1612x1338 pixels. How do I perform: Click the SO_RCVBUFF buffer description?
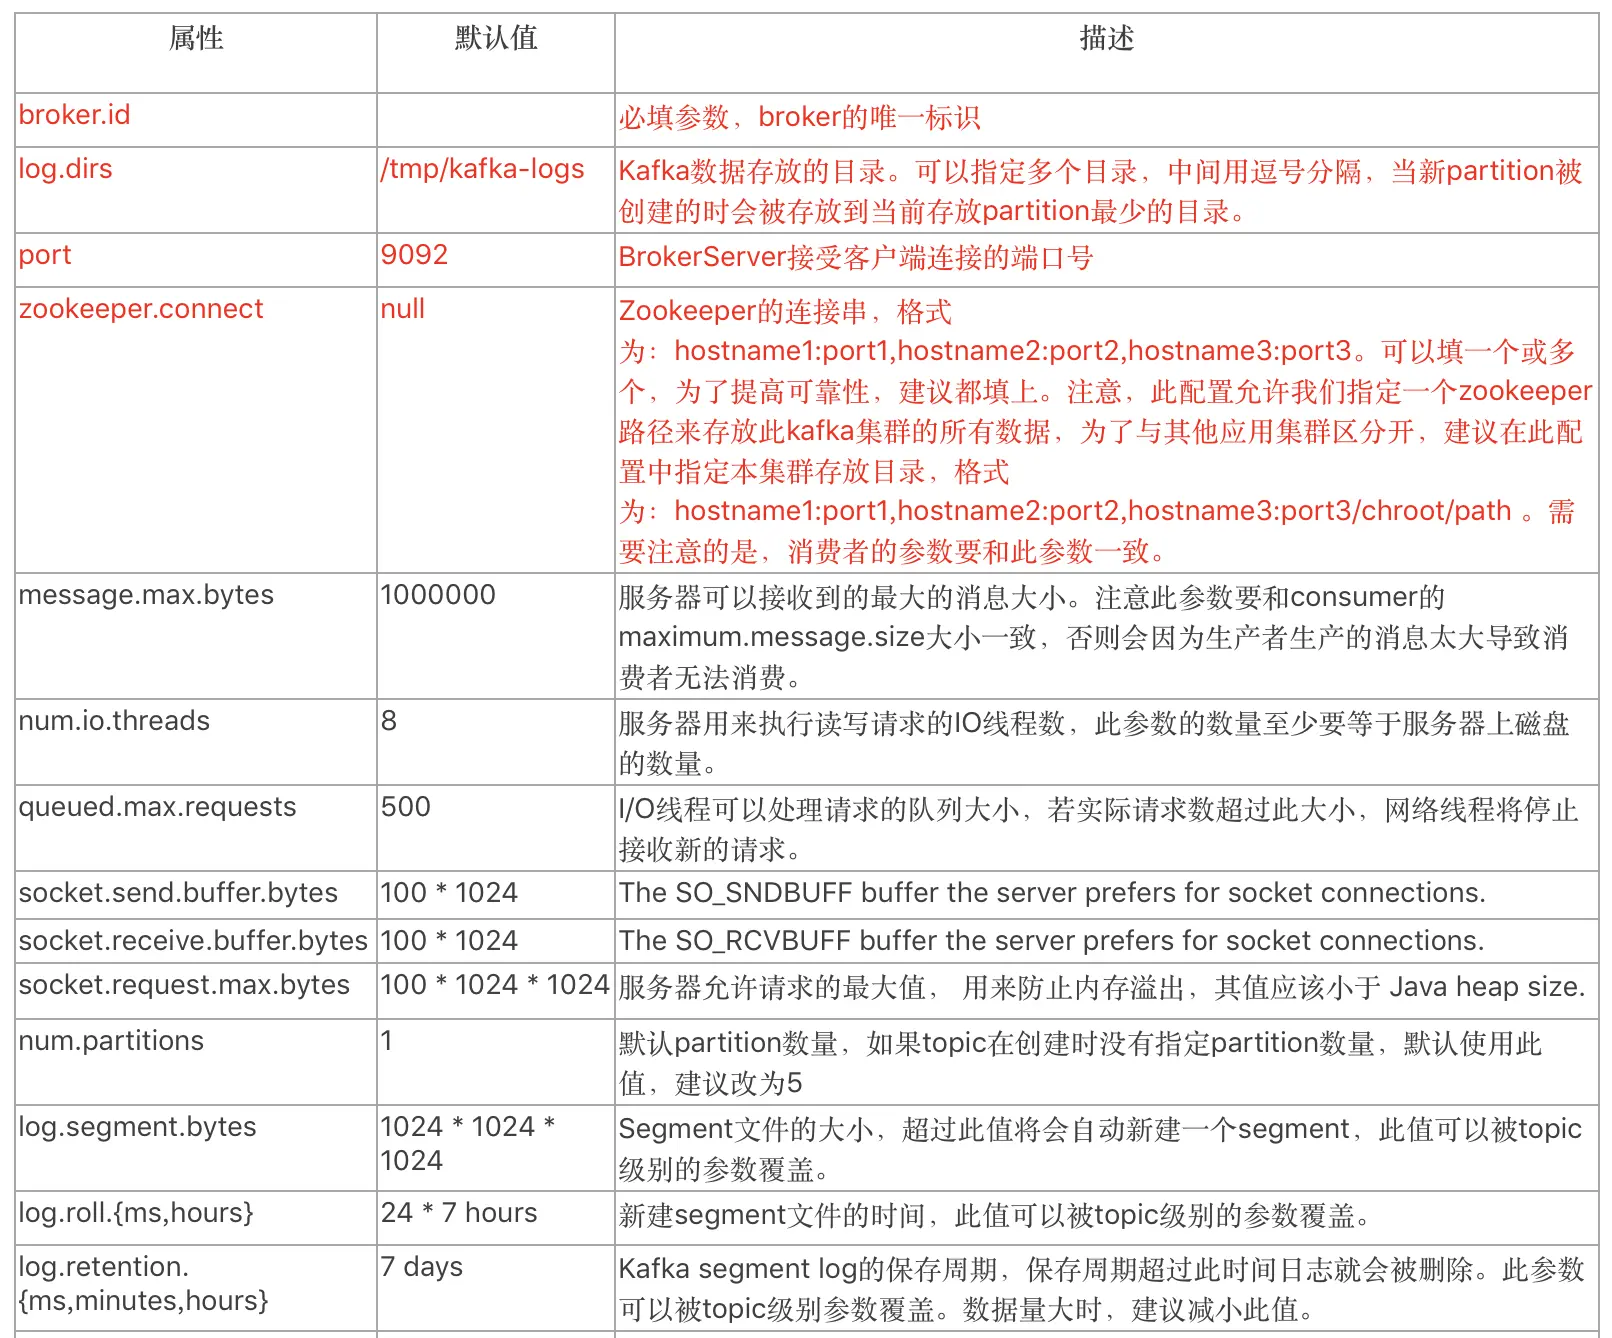point(1052,941)
